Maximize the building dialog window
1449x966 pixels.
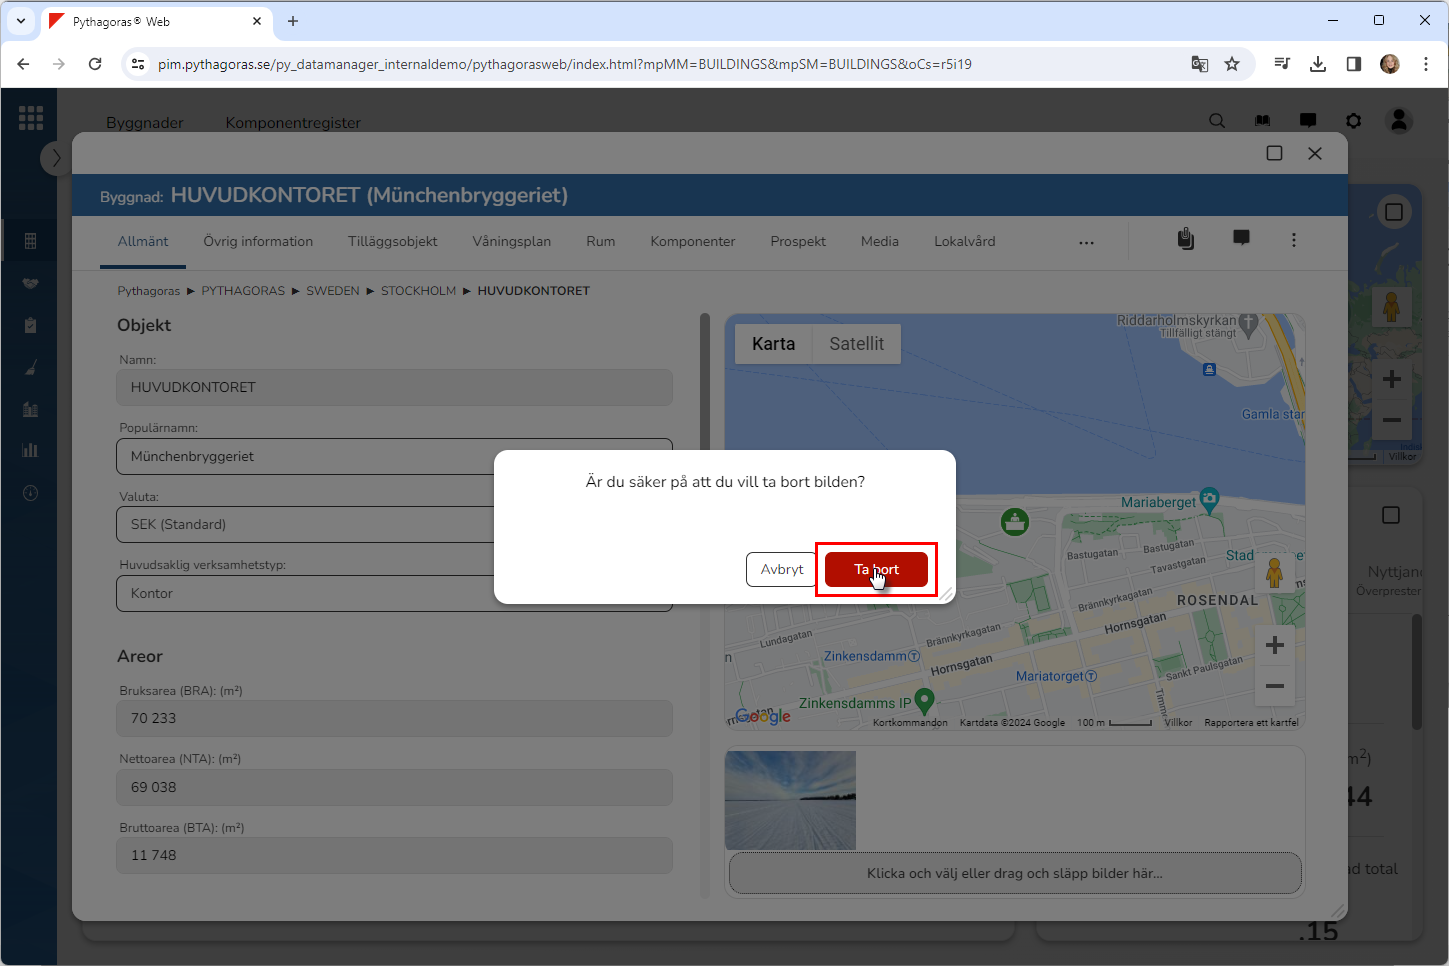click(x=1274, y=153)
